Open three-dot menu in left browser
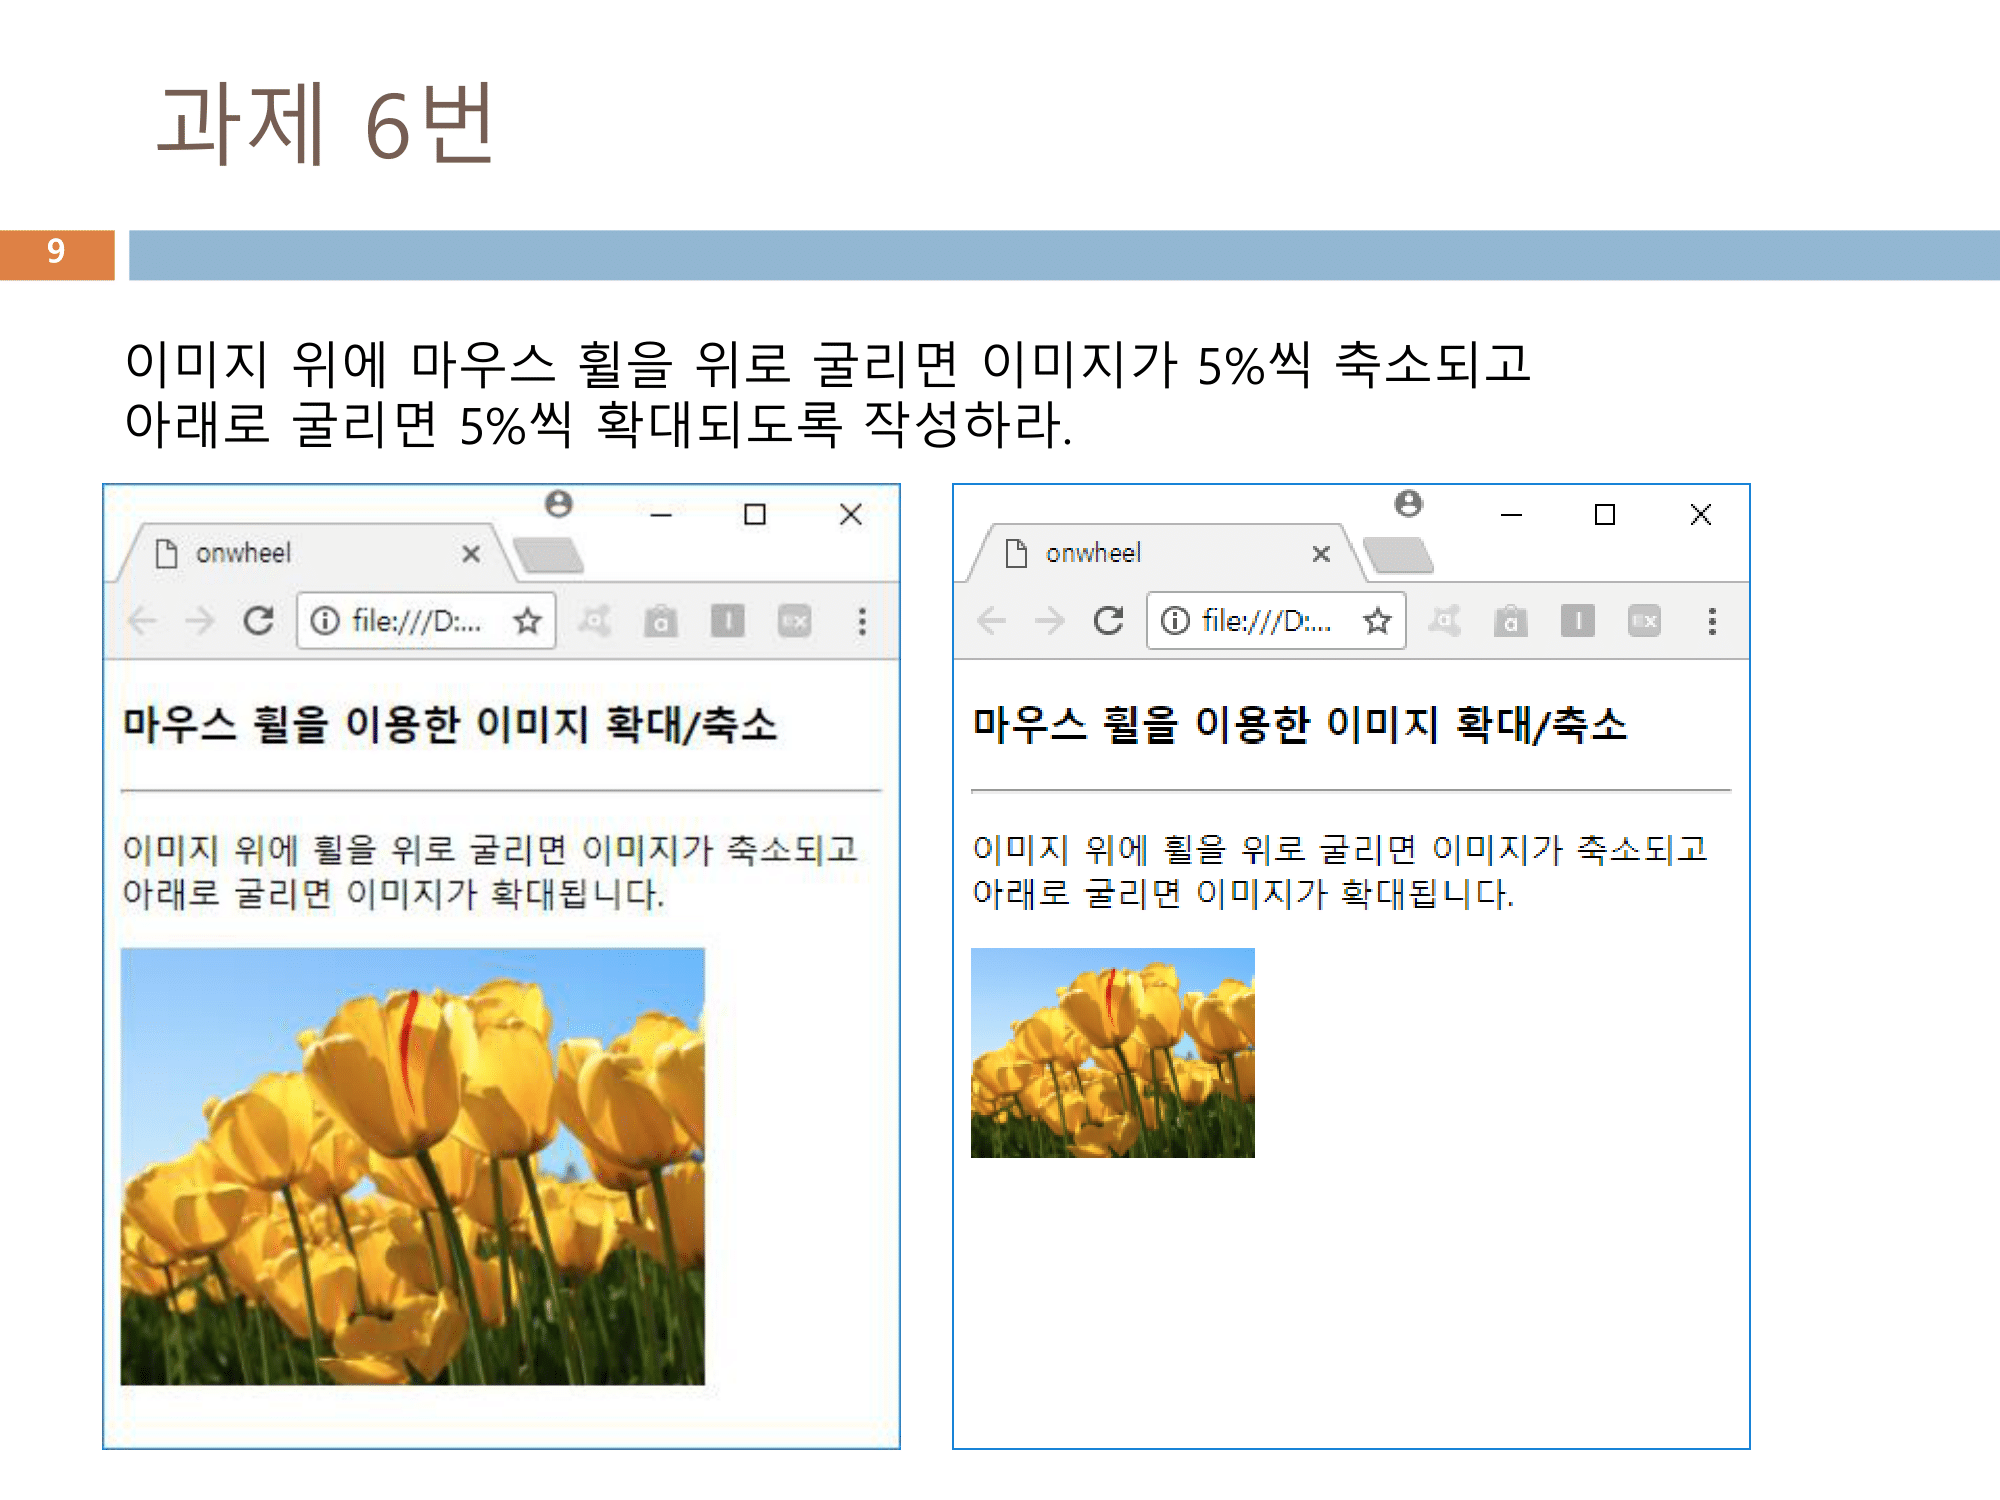2000x1500 pixels. click(x=862, y=621)
